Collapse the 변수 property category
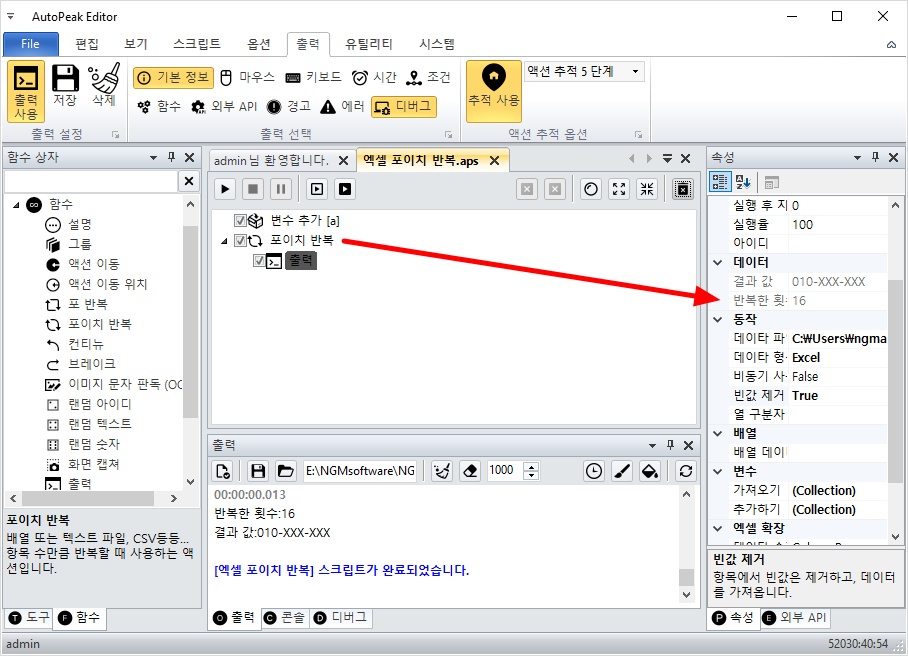Screen dimensions: 908x656 718,471
